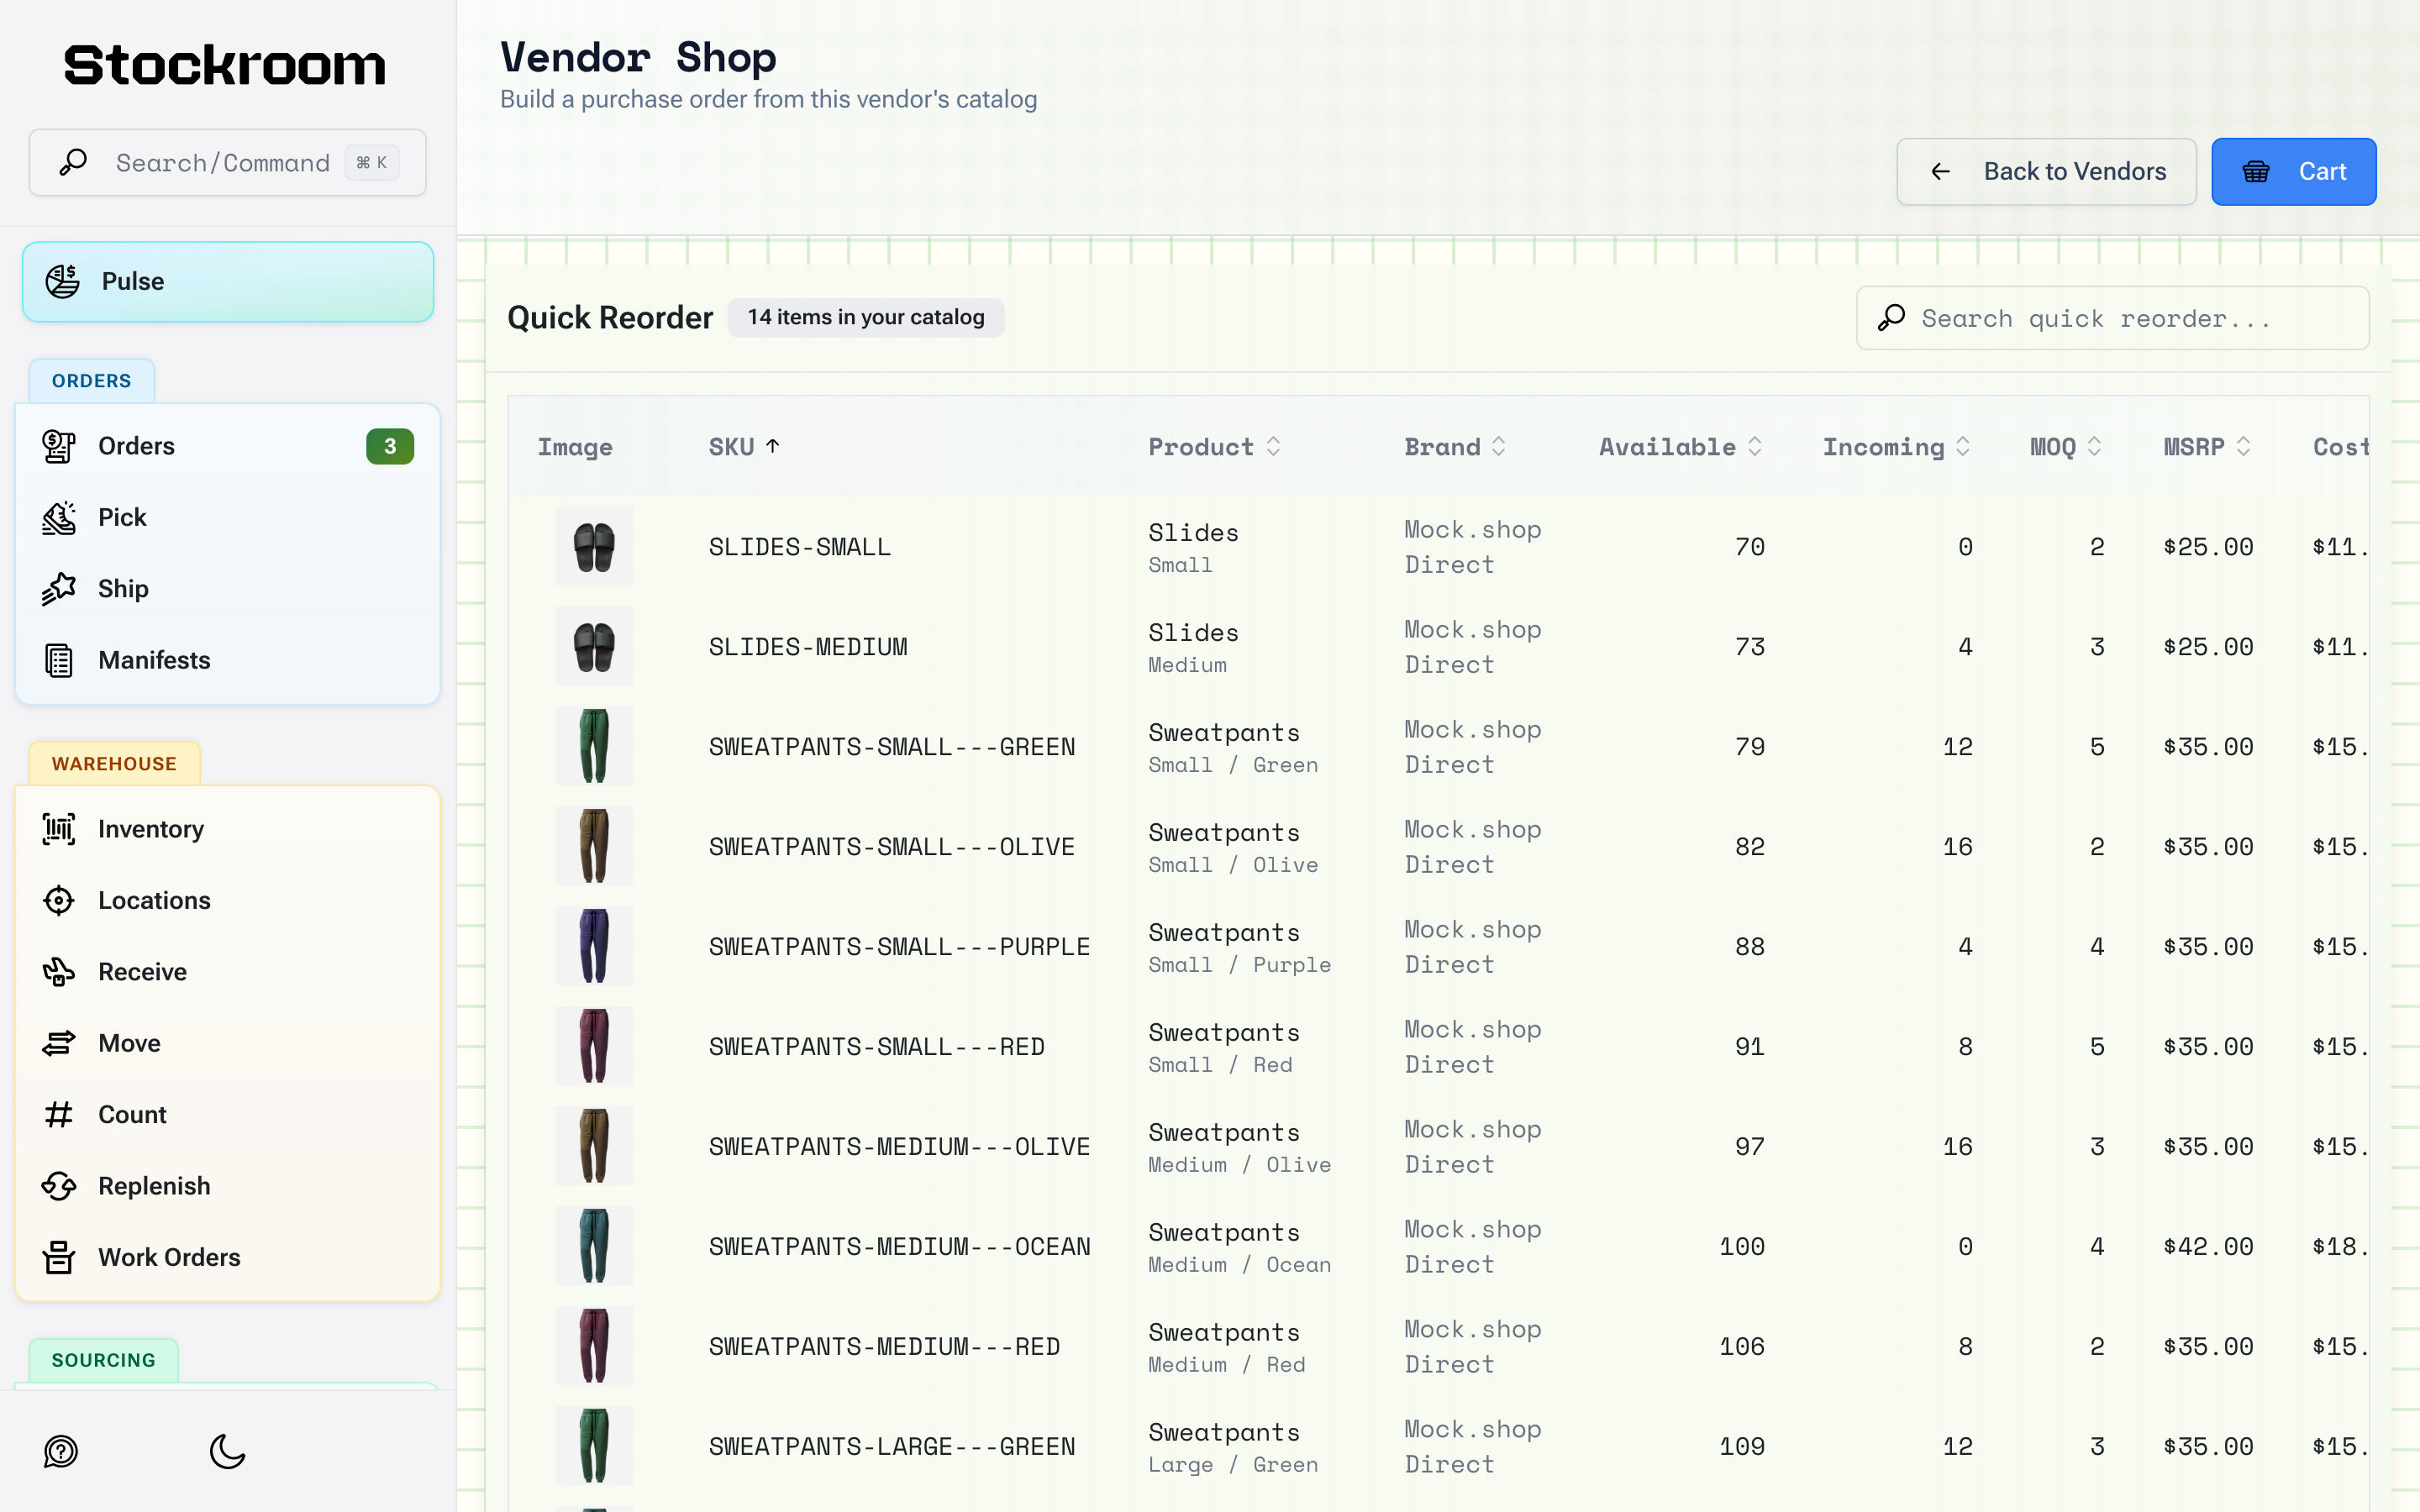Viewport: 2420px width, 1512px height.
Task: Click the SLIDES-MEDIUM product thumbnail
Action: (x=594, y=646)
